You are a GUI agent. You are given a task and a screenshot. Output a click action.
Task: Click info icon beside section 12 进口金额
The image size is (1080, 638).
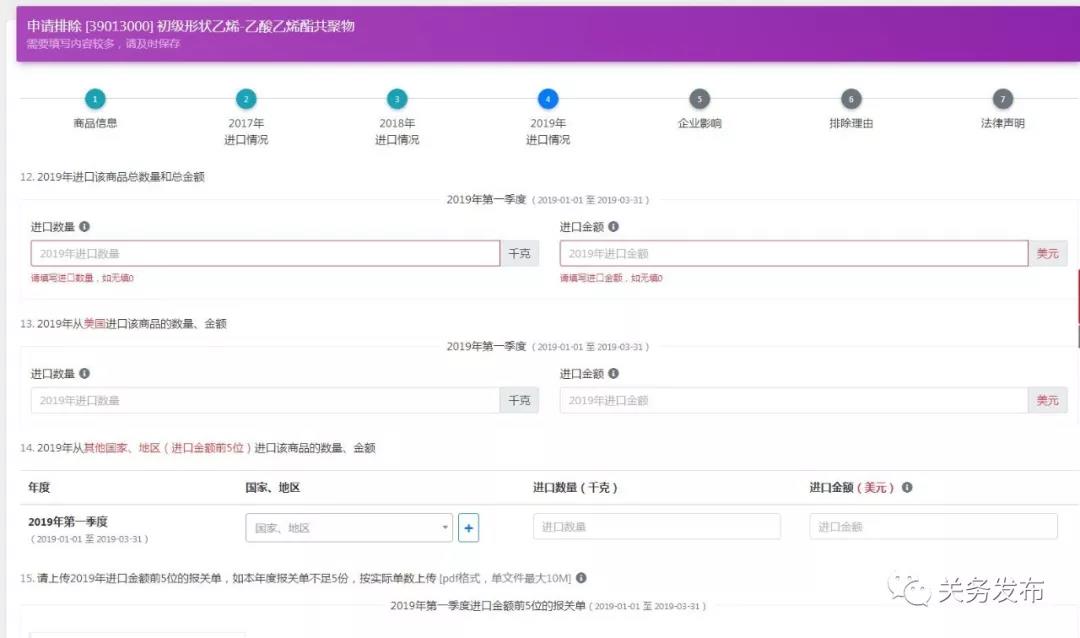(613, 227)
